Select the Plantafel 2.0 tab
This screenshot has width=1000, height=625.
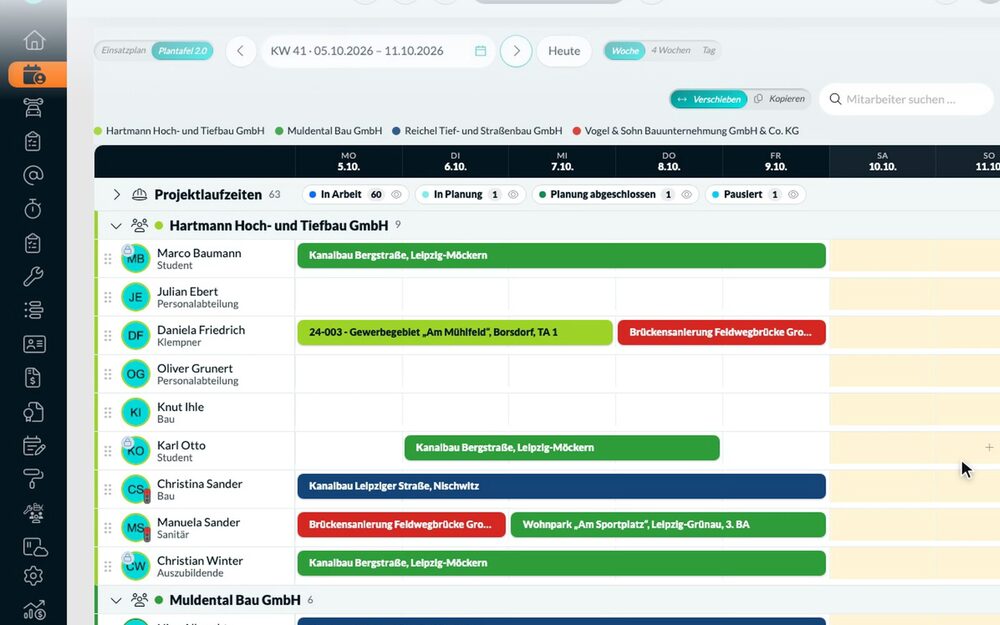tap(182, 51)
